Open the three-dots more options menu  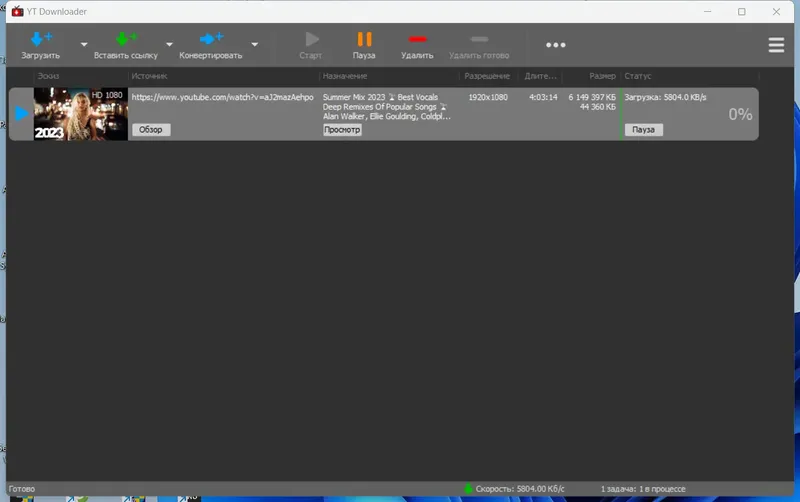(x=556, y=45)
